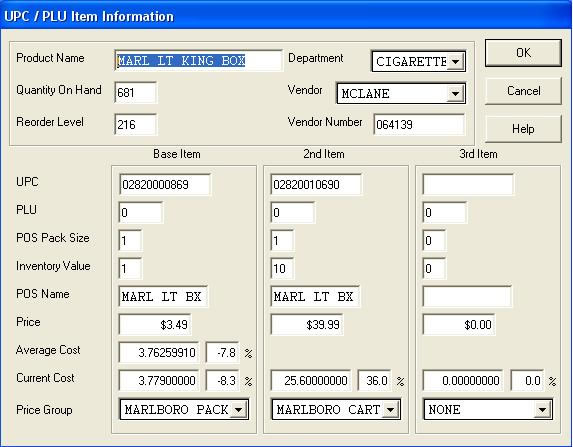
Task: Click Average Cost field 3.76259910
Action: [159, 352]
